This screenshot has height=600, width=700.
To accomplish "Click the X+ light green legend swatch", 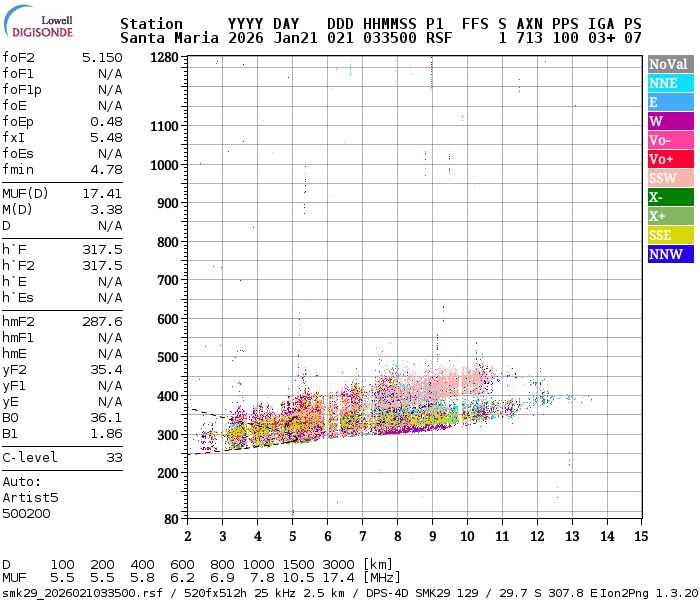I will tap(671, 216).
